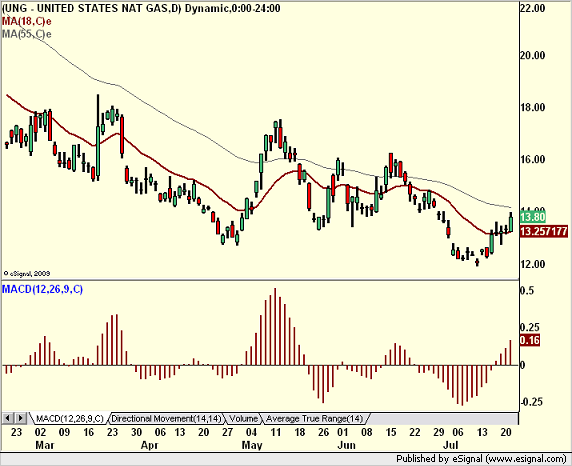Click the 16.00 price axis label
The image size is (572, 466).
pos(532,159)
